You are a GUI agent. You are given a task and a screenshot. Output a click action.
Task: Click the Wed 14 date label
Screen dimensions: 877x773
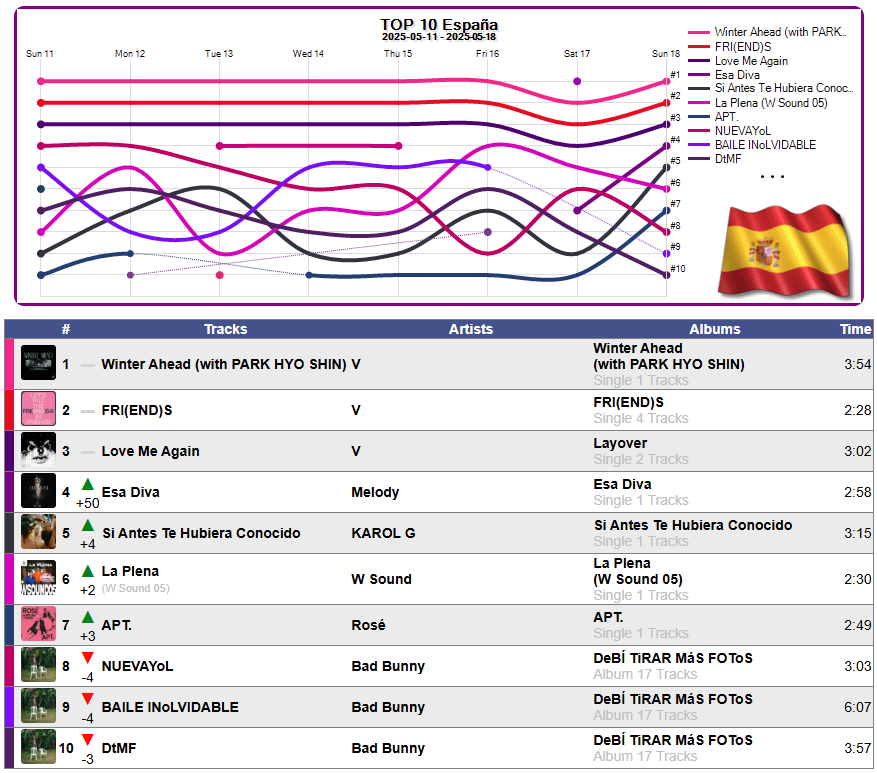(x=308, y=54)
